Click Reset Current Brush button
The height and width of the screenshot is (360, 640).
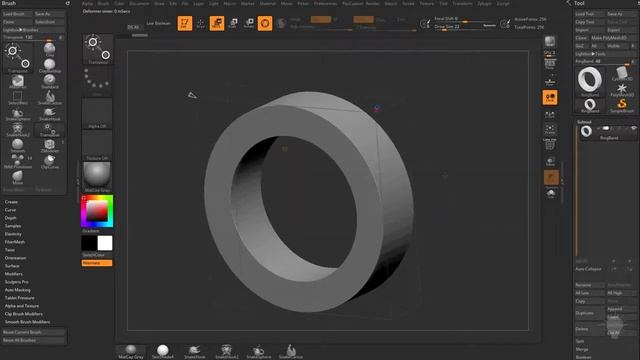click(x=34, y=332)
